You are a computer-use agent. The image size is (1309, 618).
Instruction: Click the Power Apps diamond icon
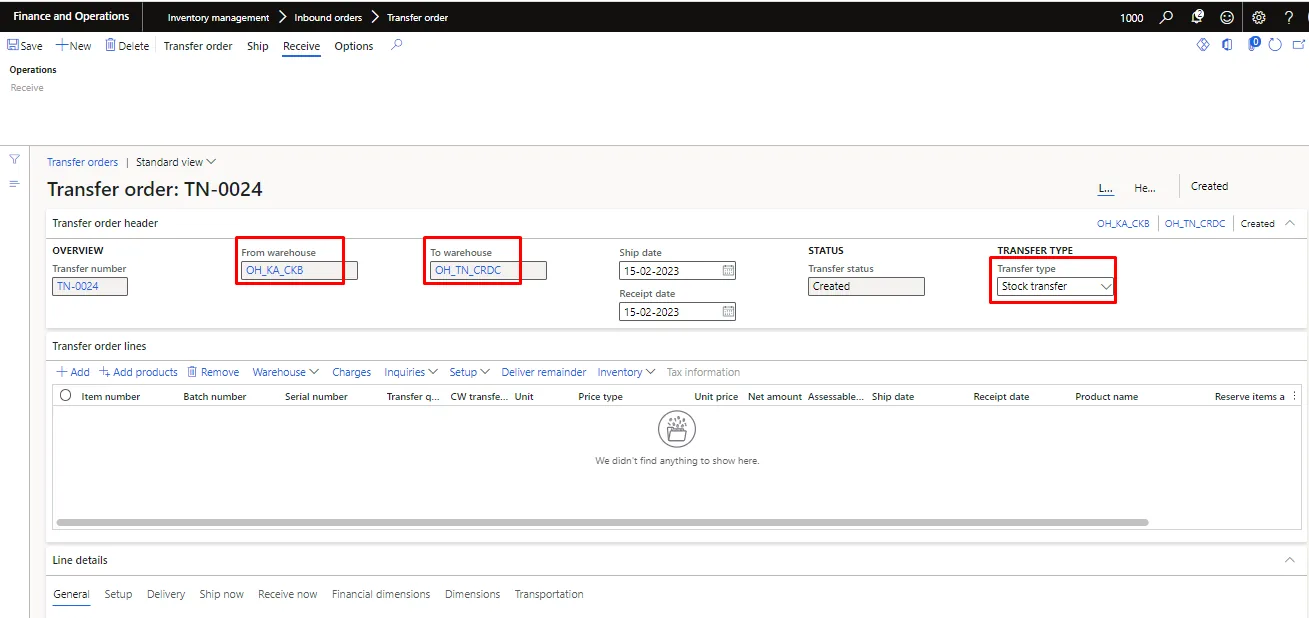1203,45
